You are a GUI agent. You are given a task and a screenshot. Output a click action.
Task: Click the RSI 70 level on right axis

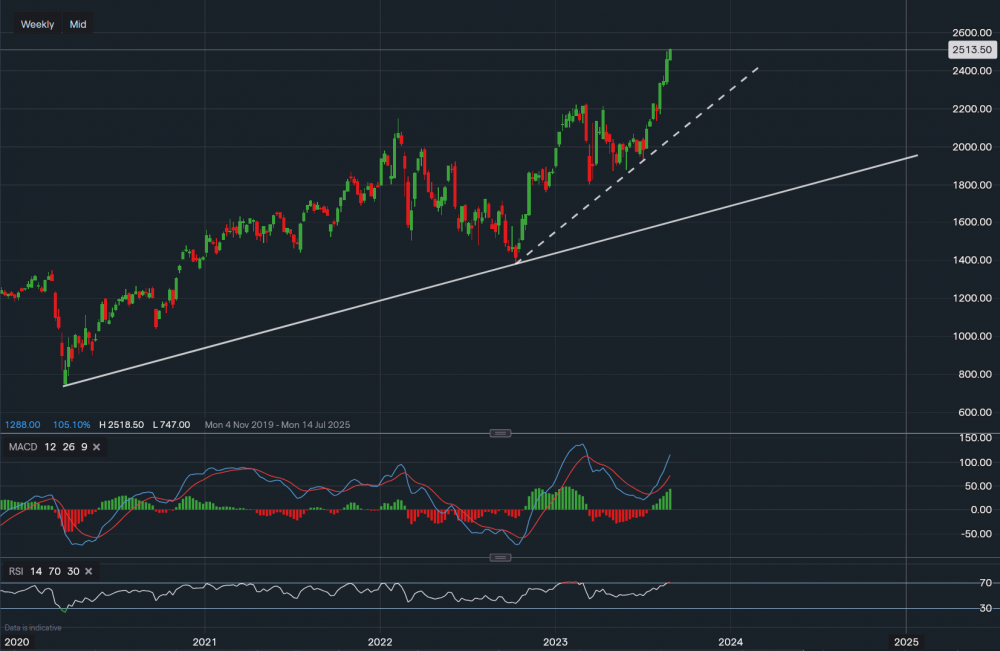point(957,583)
